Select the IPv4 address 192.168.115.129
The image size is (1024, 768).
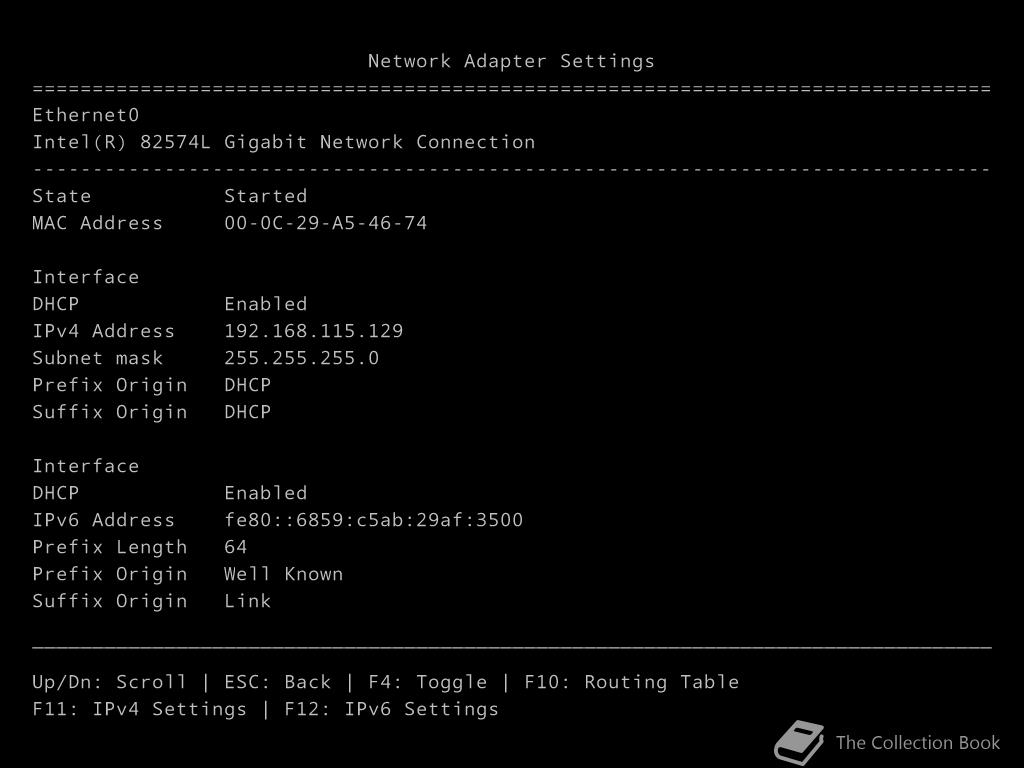pos(313,330)
